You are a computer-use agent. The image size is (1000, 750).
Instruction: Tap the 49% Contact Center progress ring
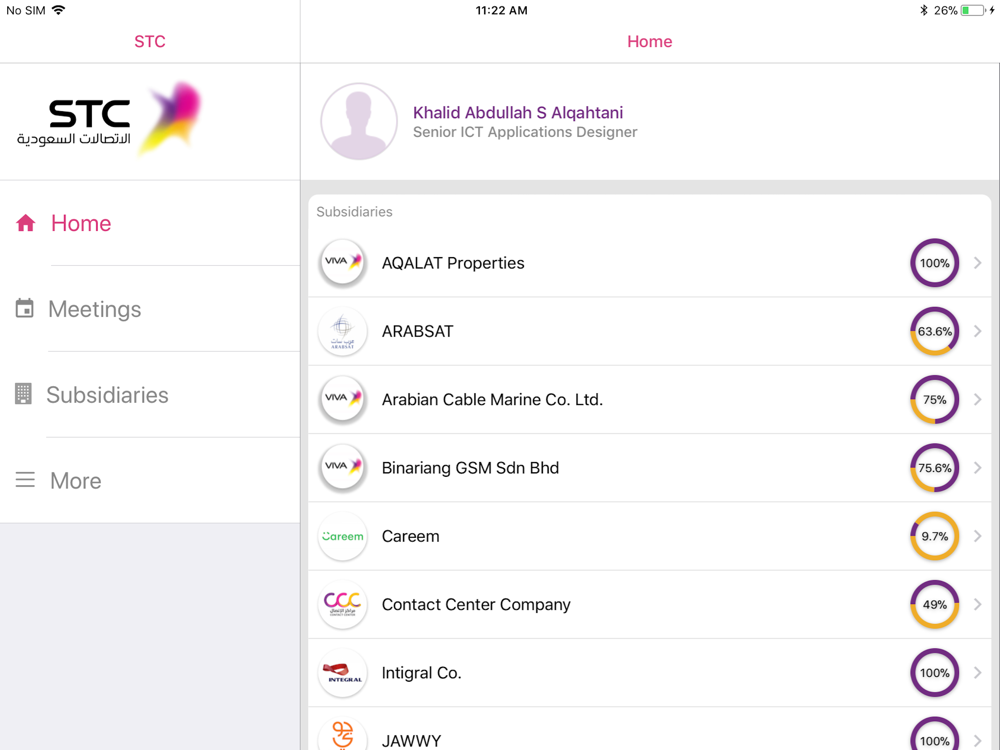(934, 604)
